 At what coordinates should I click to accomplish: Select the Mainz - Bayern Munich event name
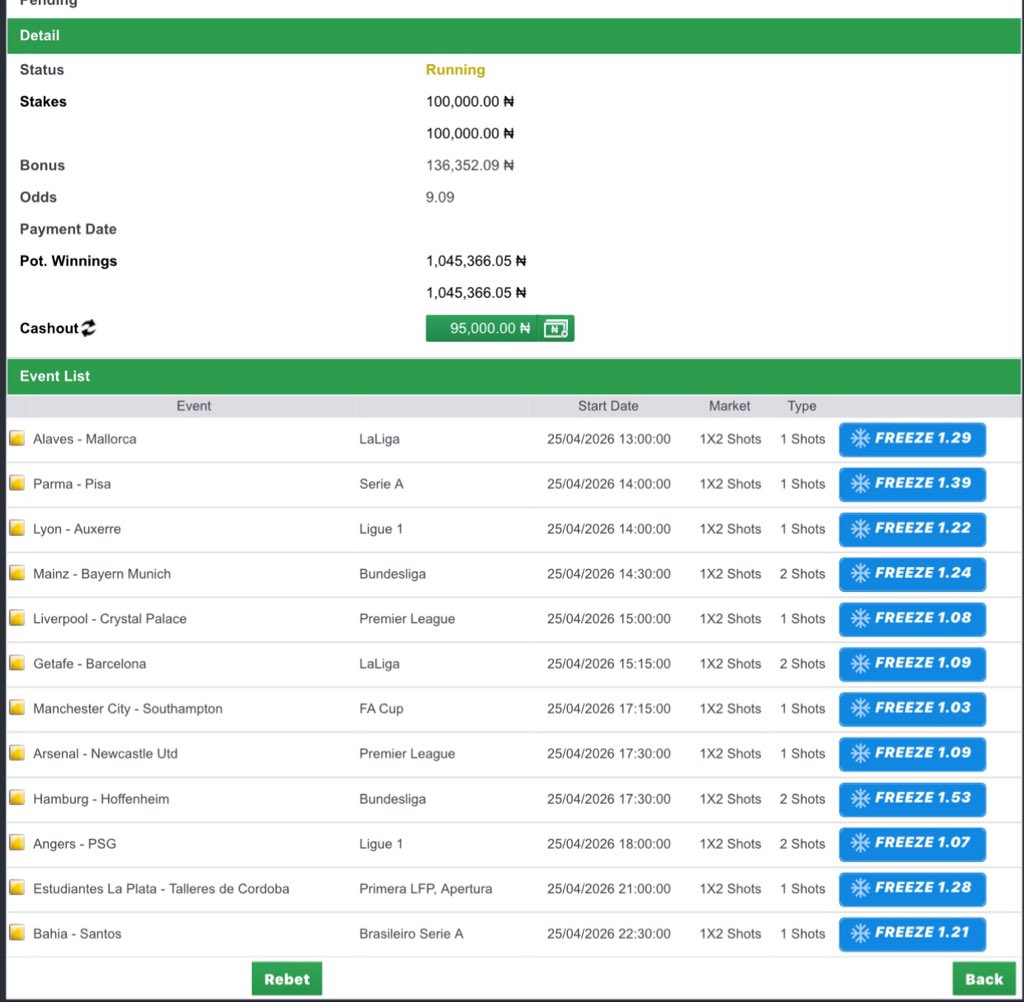102,574
